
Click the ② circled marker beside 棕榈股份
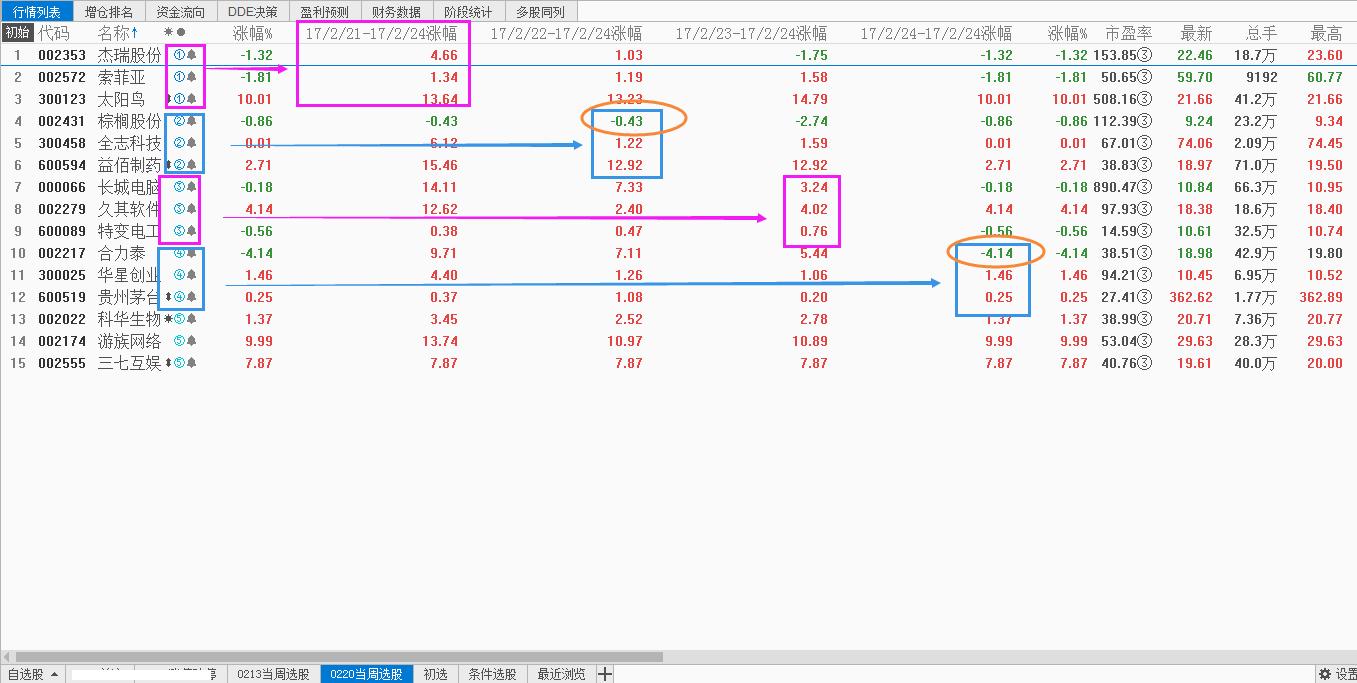(x=178, y=121)
